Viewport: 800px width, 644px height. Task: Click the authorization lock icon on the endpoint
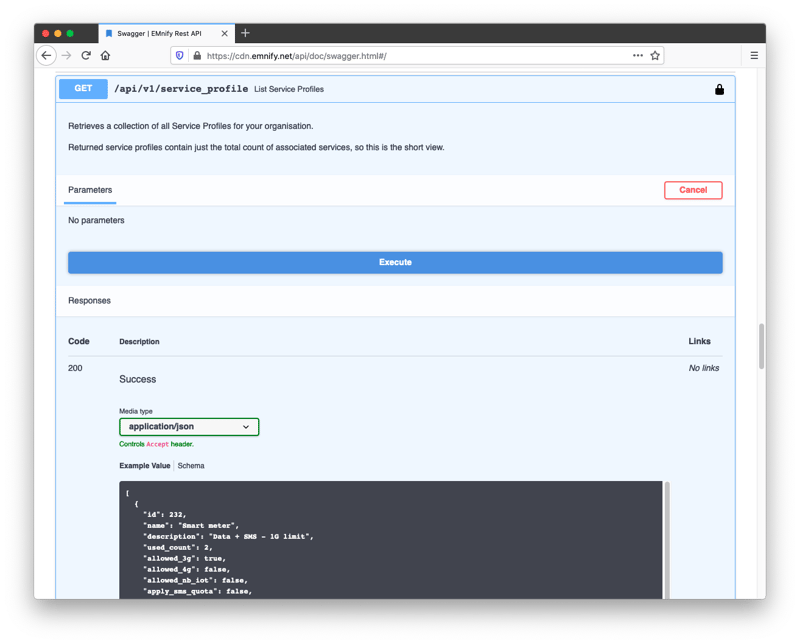(x=719, y=89)
